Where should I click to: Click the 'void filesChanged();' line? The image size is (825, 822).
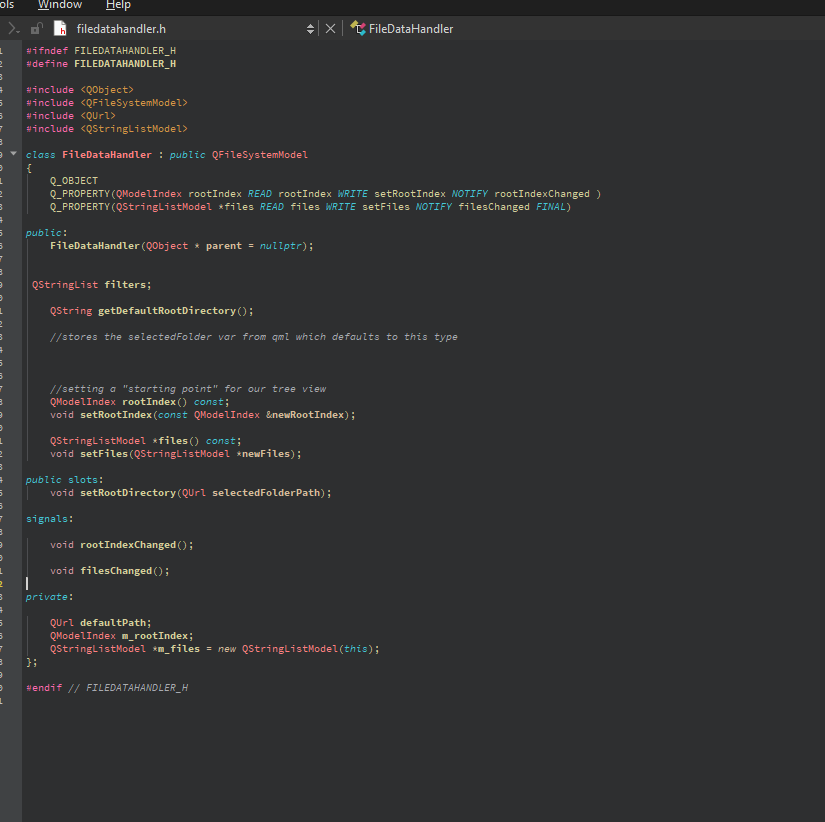(109, 570)
